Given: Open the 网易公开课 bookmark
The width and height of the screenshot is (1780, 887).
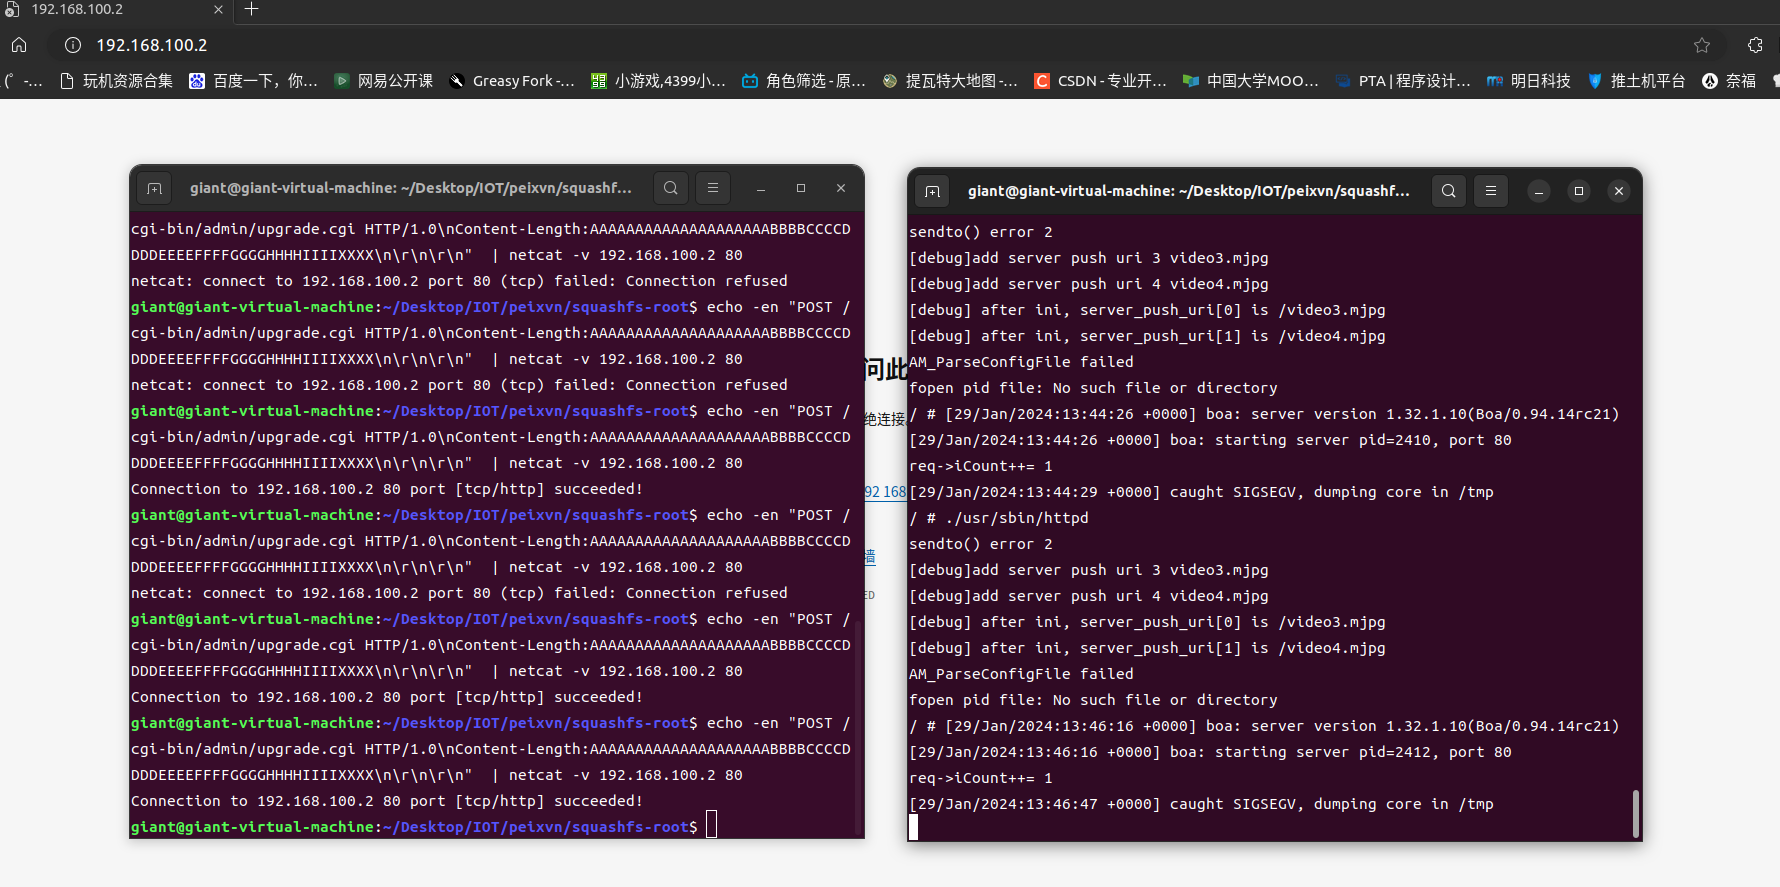Looking at the screenshot, I should click(x=384, y=81).
